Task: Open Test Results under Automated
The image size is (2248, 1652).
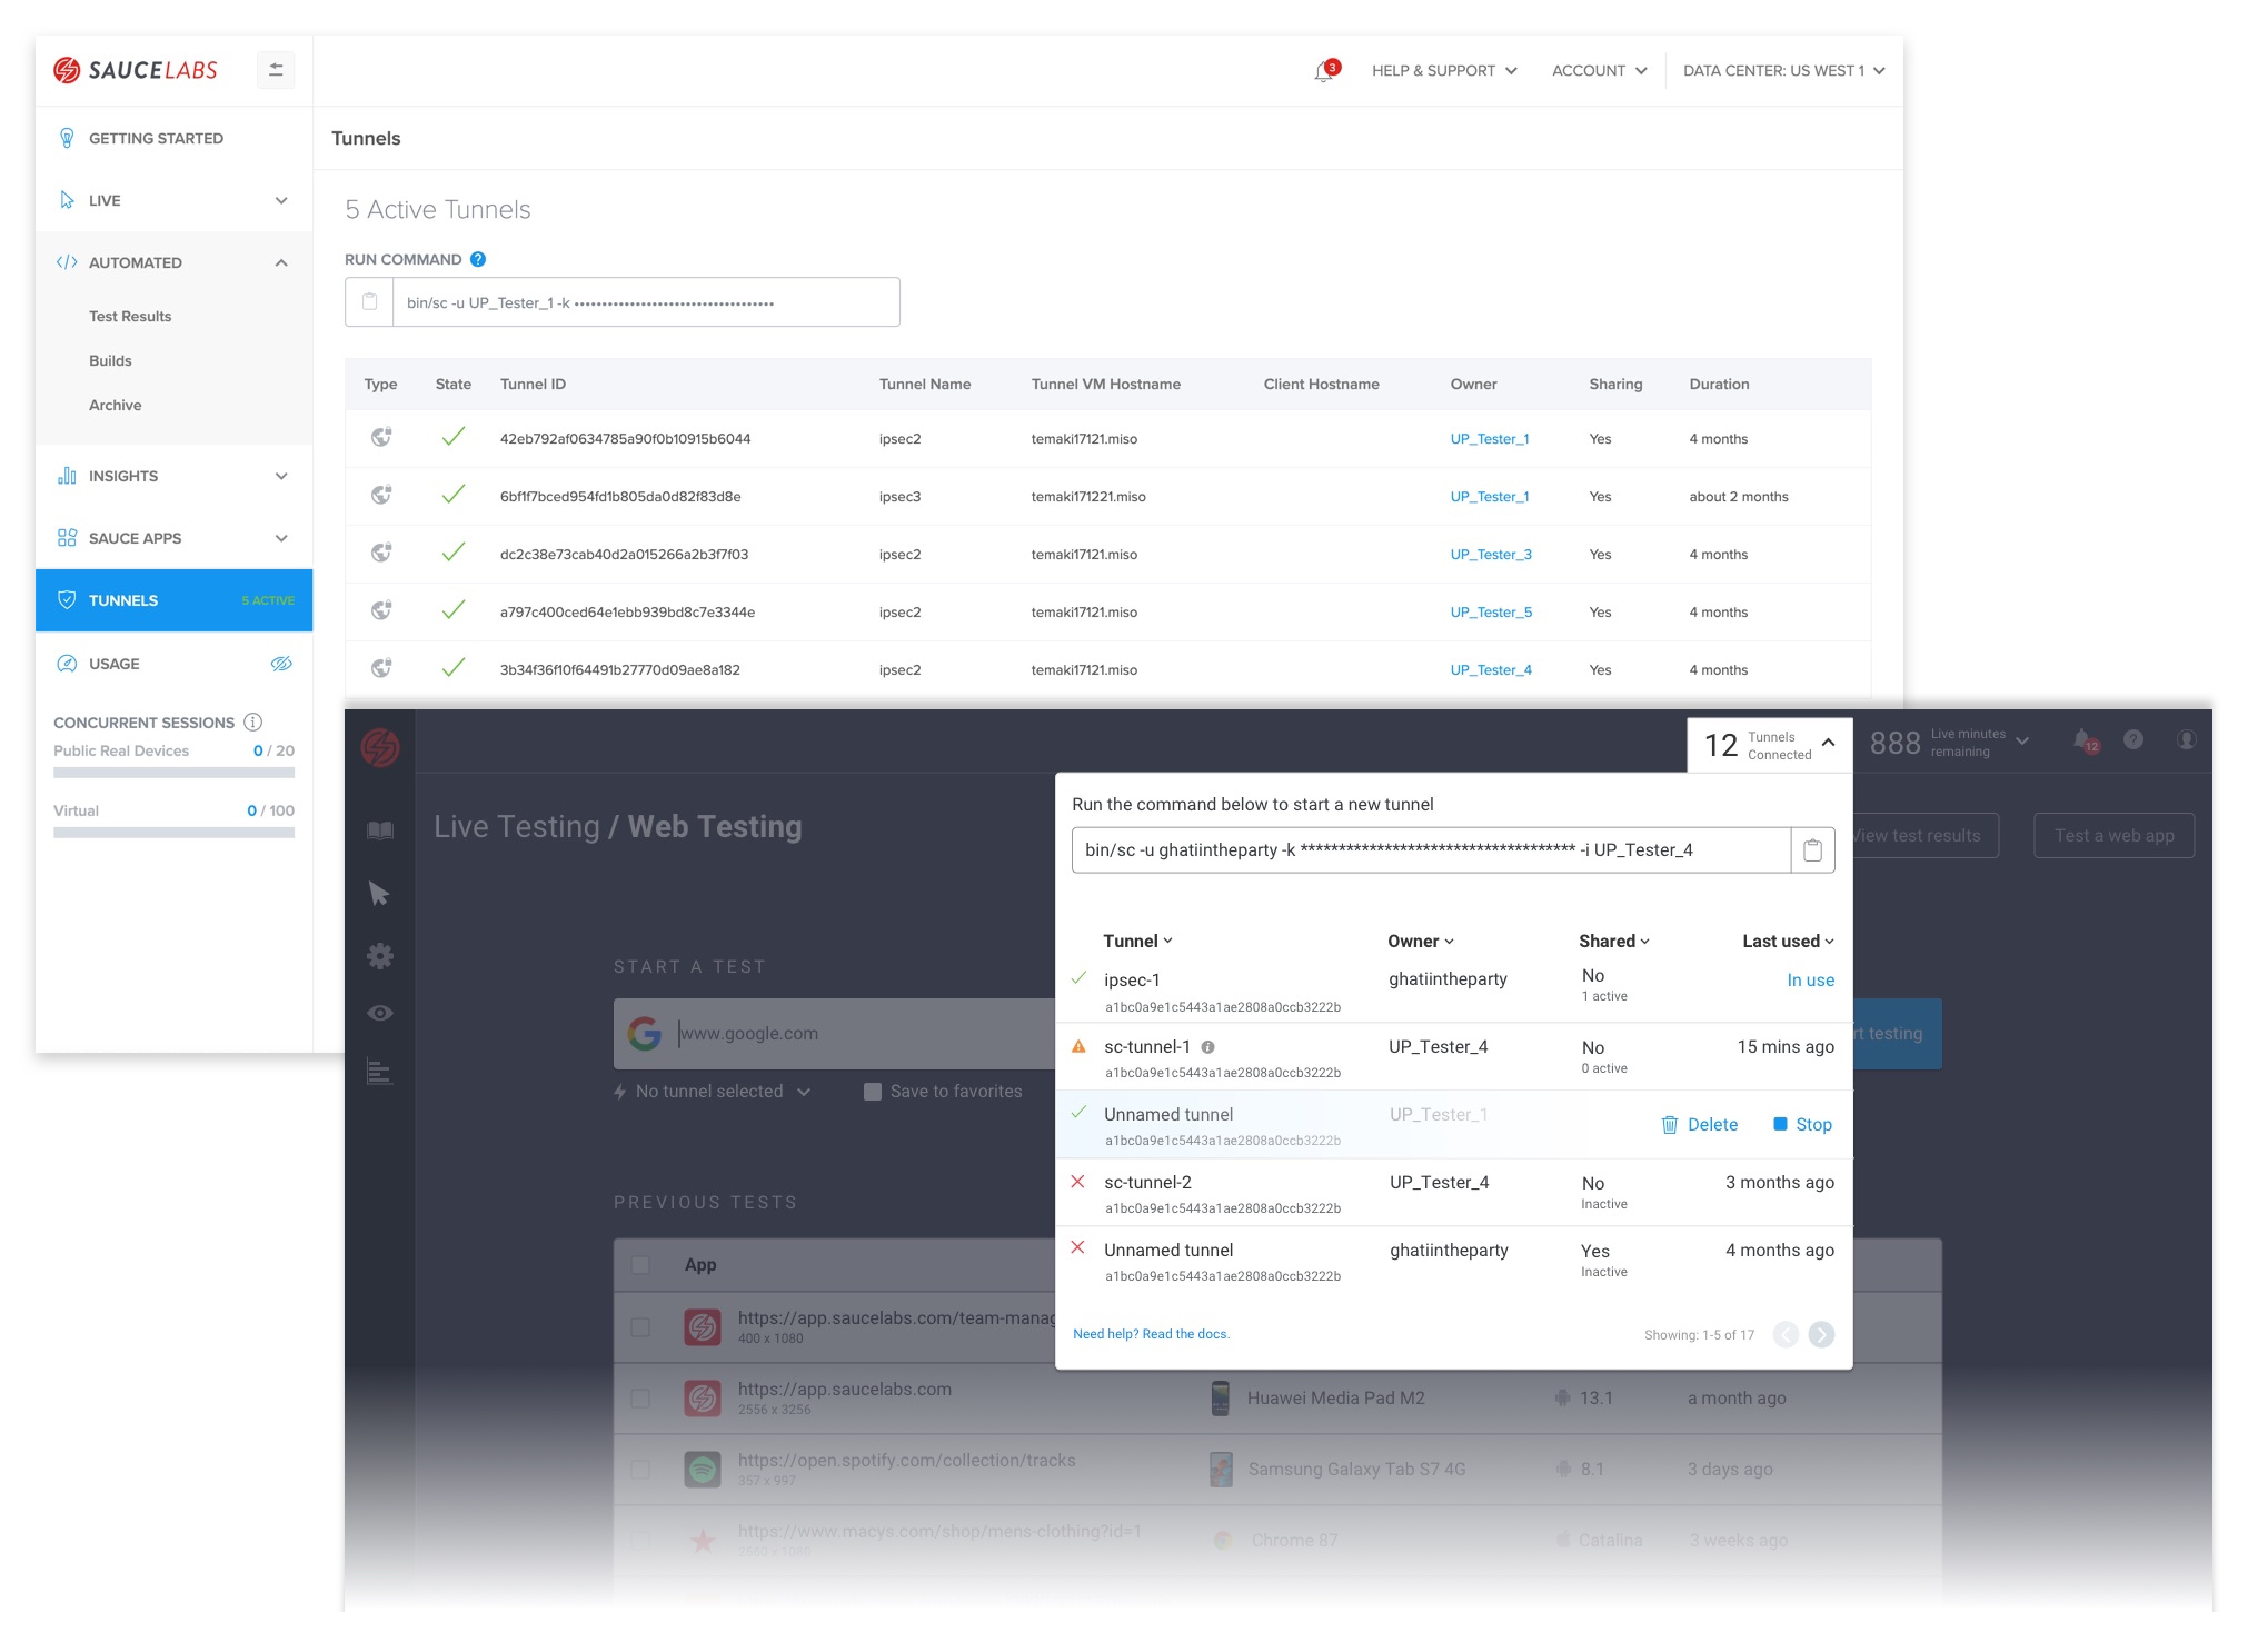Action: (x=130, y=316)
